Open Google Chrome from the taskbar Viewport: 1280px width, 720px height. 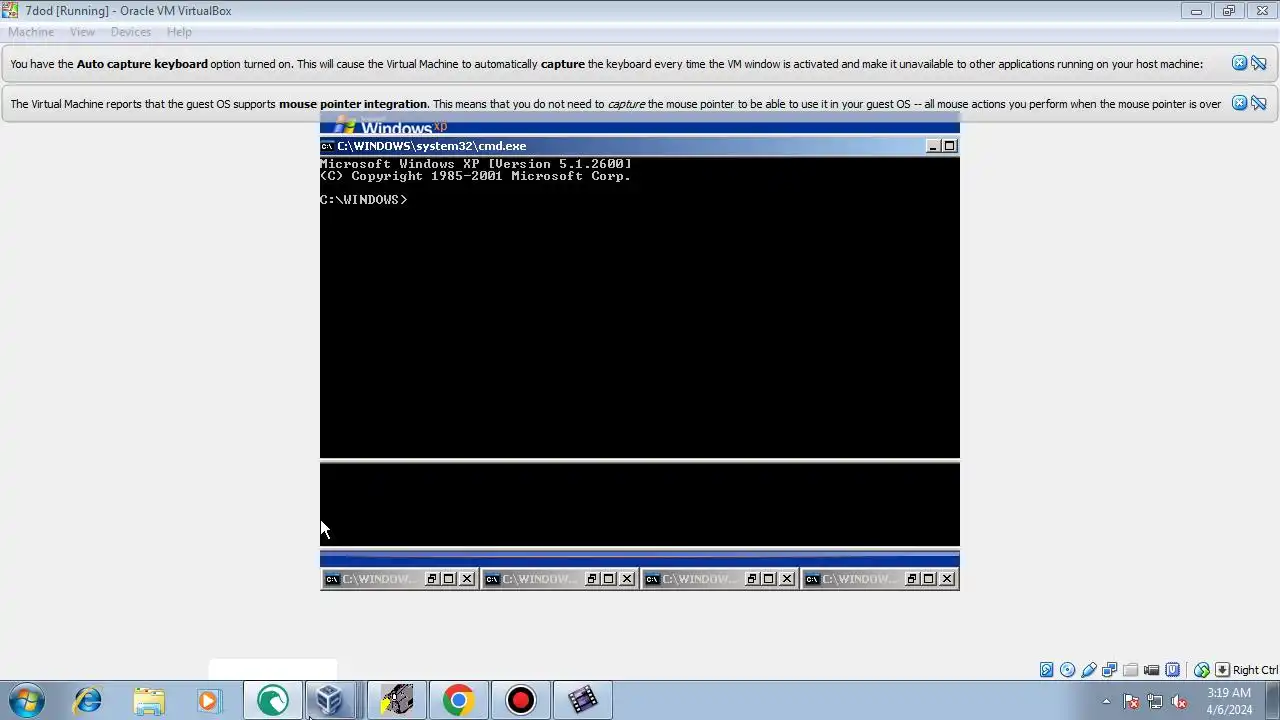[458, 700]
